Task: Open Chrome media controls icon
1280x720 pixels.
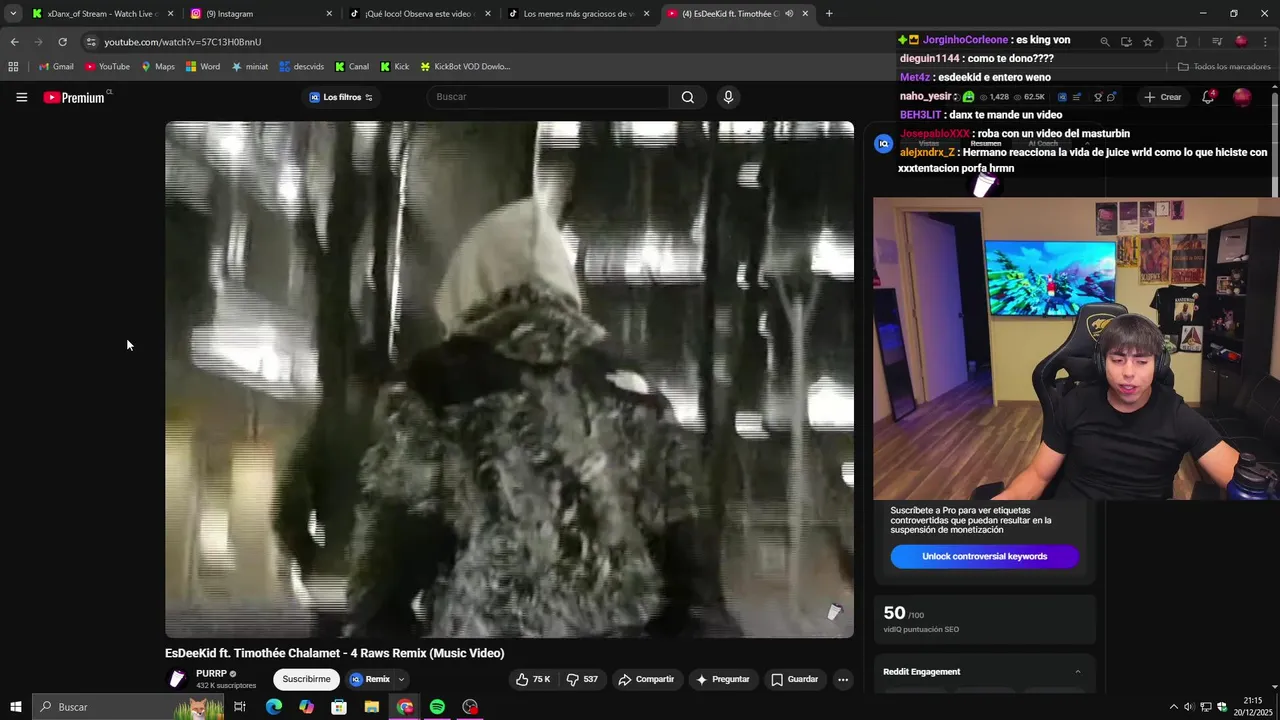Action: coord(1217,42)
